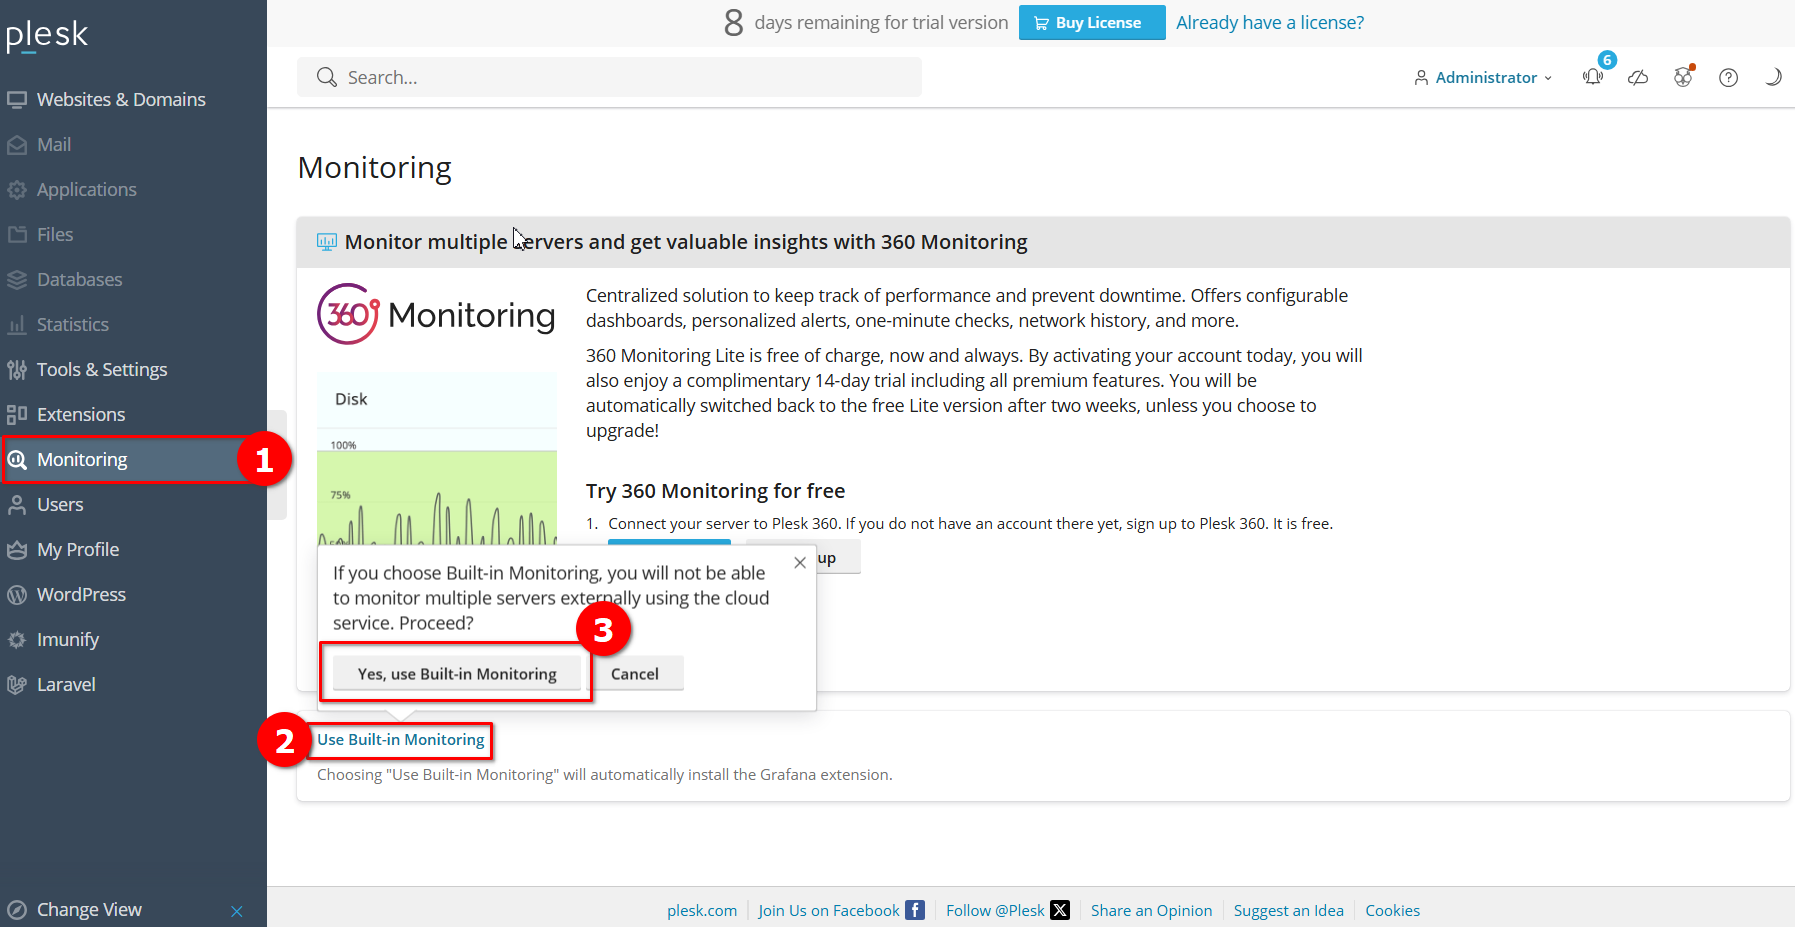Click the Files folder icon
Image resolution: width=1795 pixels, height=927 pixels.
(x=17, y=235)
